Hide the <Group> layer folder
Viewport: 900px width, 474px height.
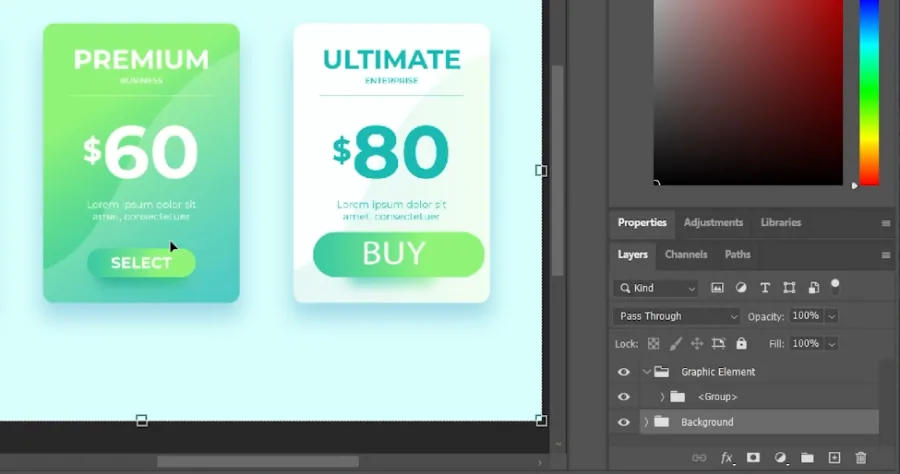coord(623,397)
